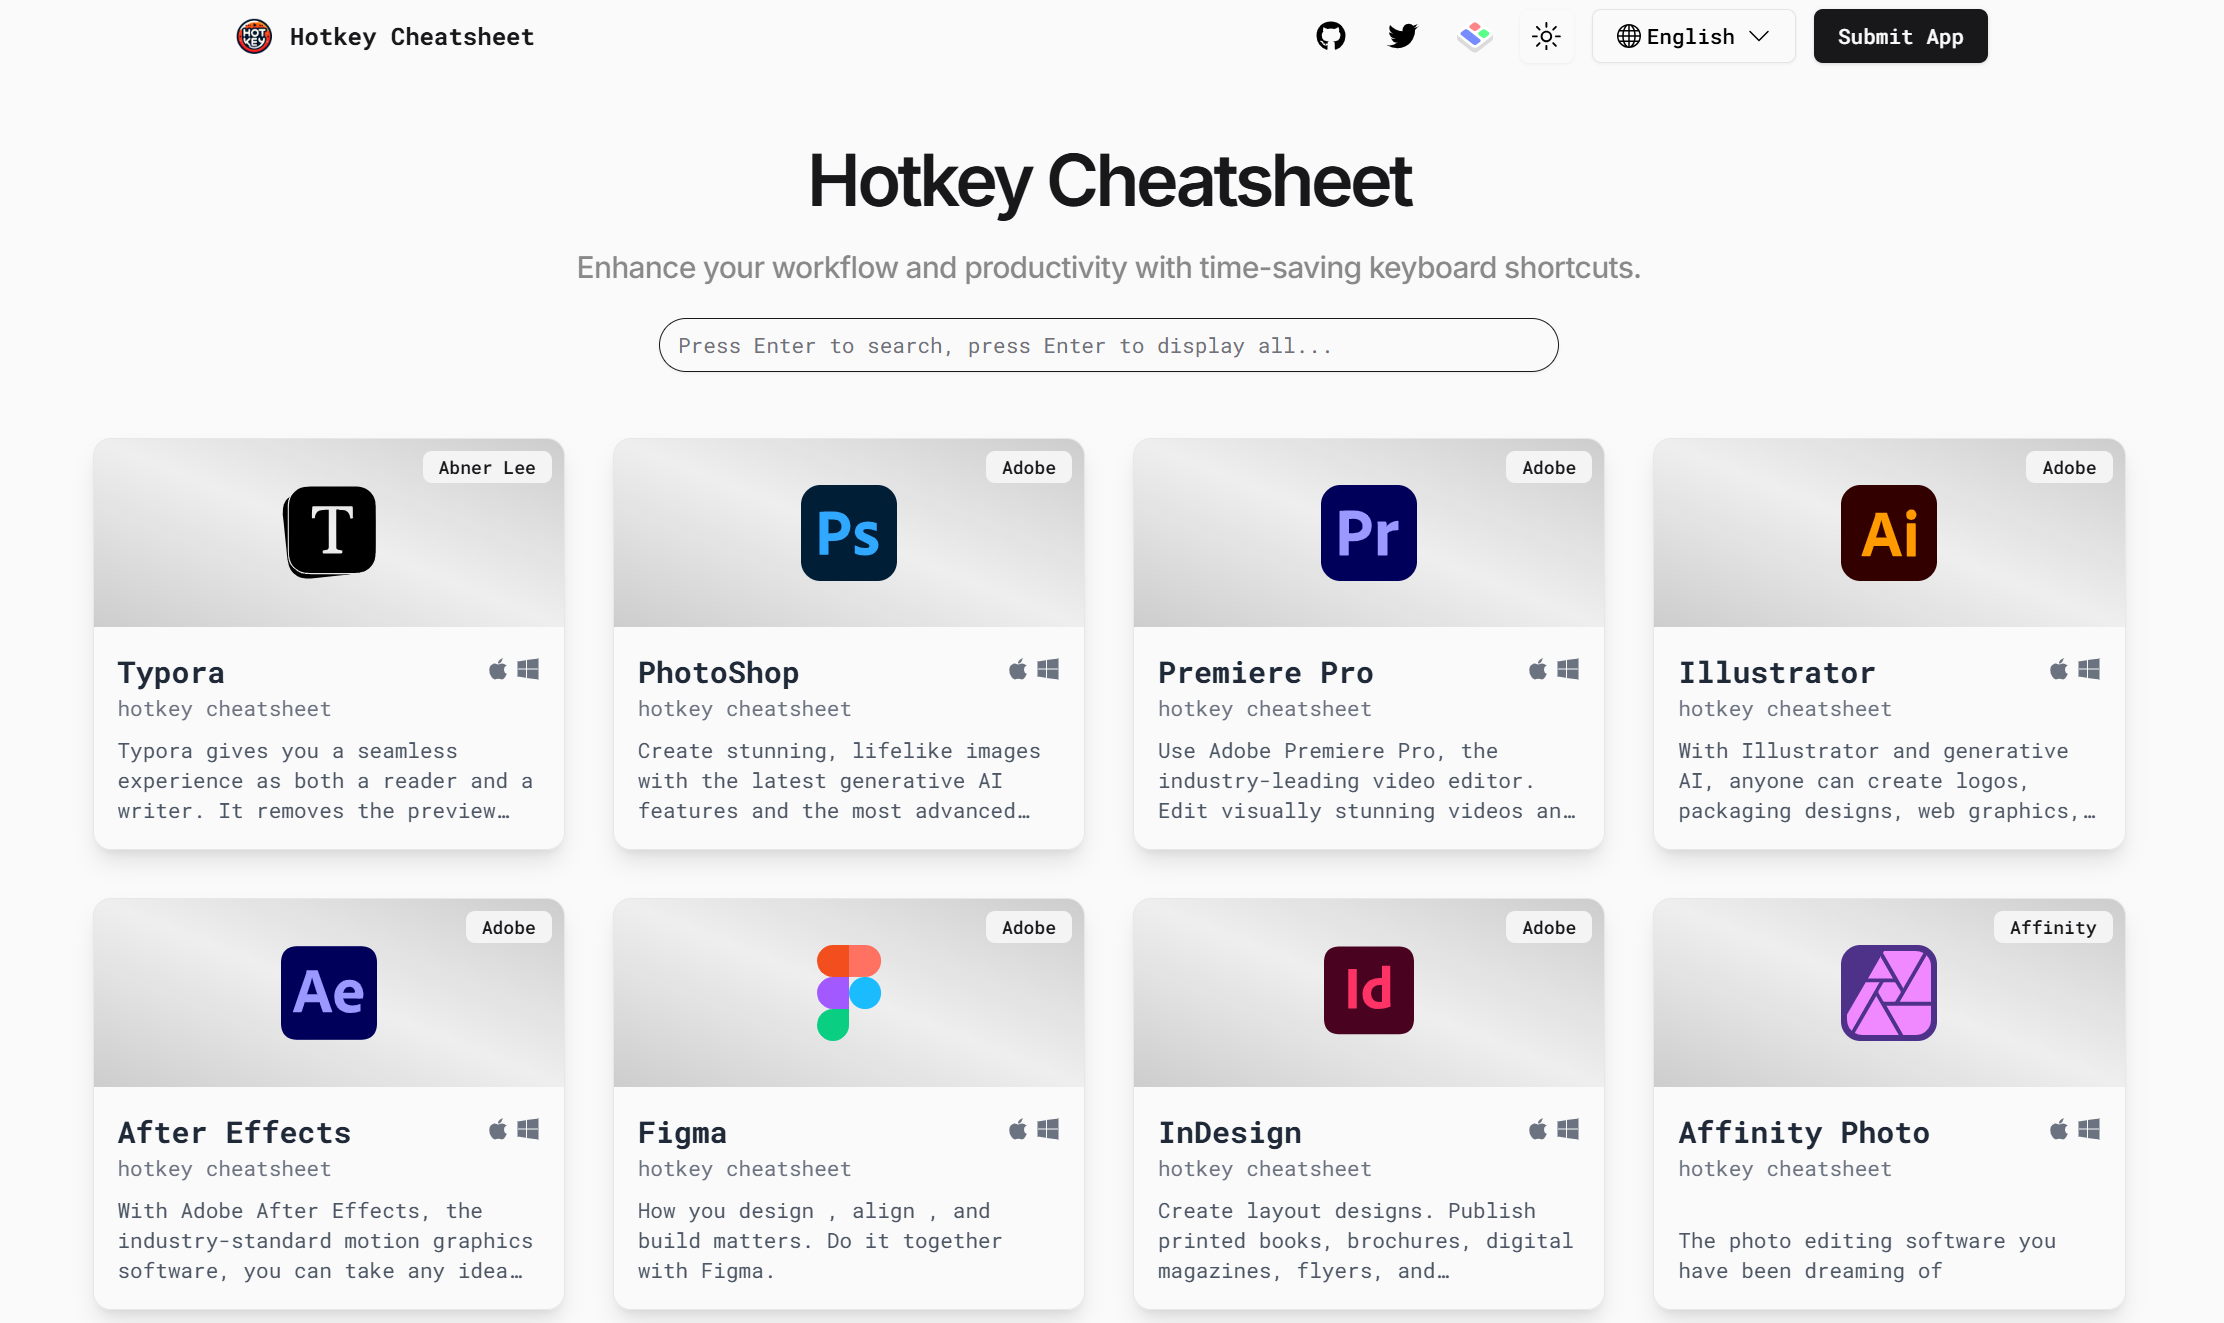Screen dimensions: 2224x1323
Task: Click the Adobe badge on After Effects card
Action: pyautogui.click(x=509, y=928)
